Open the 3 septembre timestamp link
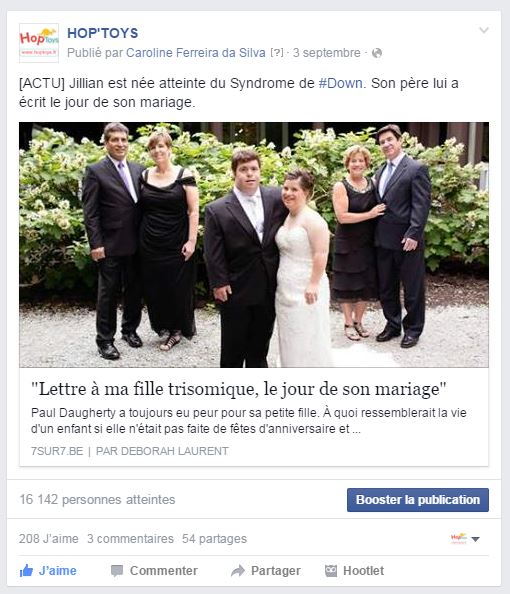Screen dimensions: 510x594 326,53
